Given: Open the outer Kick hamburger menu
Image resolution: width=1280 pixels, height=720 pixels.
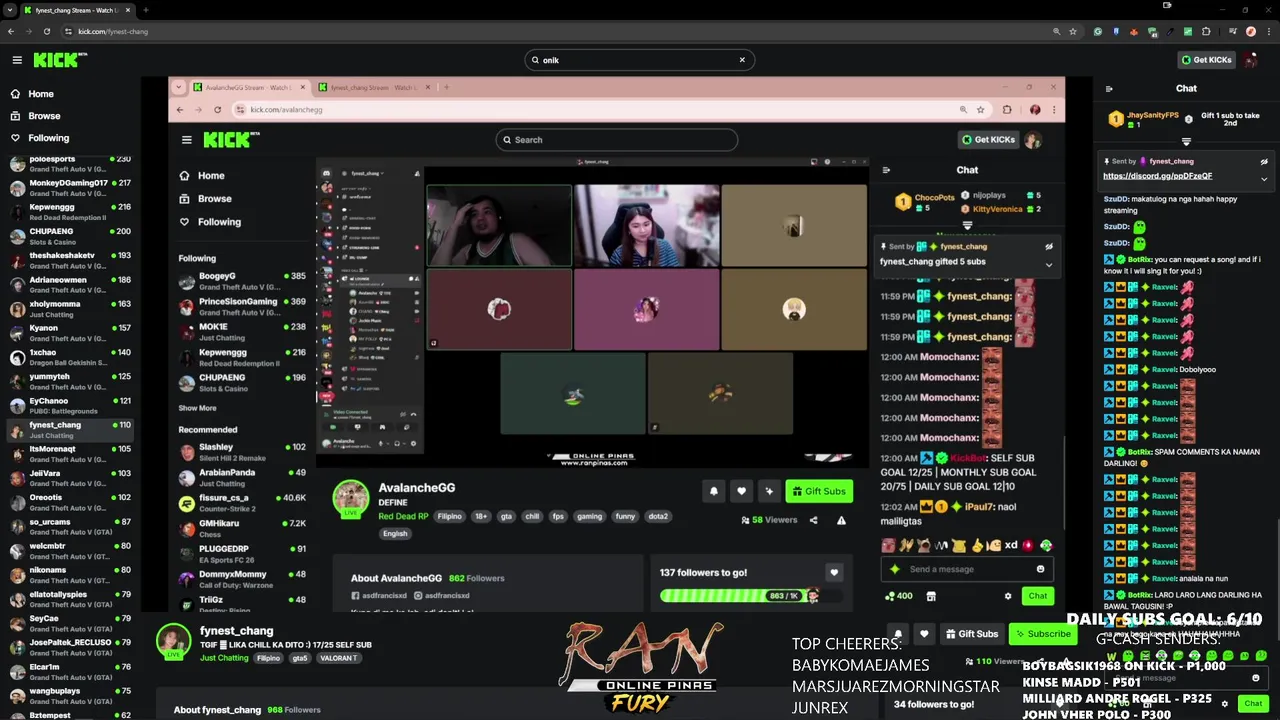Looking at the screenshot, I should point(17,60).
